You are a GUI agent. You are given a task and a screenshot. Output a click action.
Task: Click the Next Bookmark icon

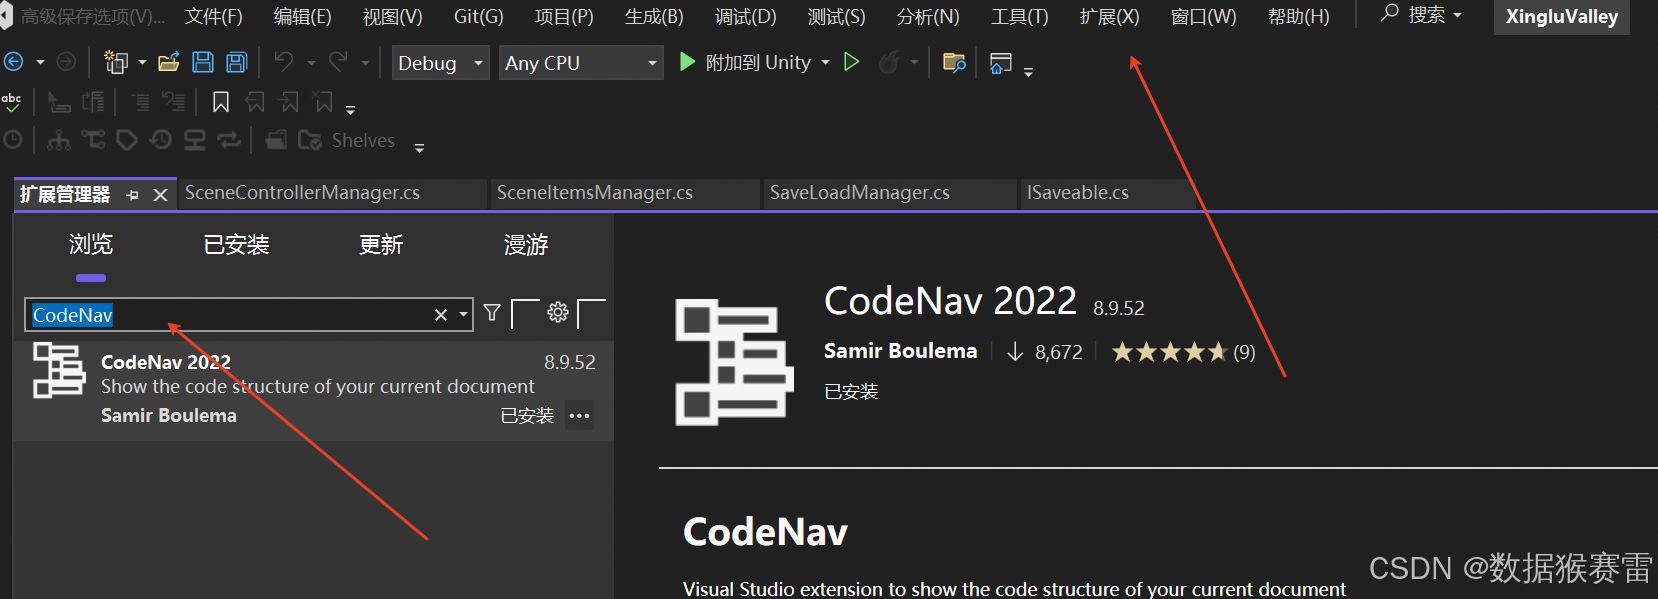(289, 102)
